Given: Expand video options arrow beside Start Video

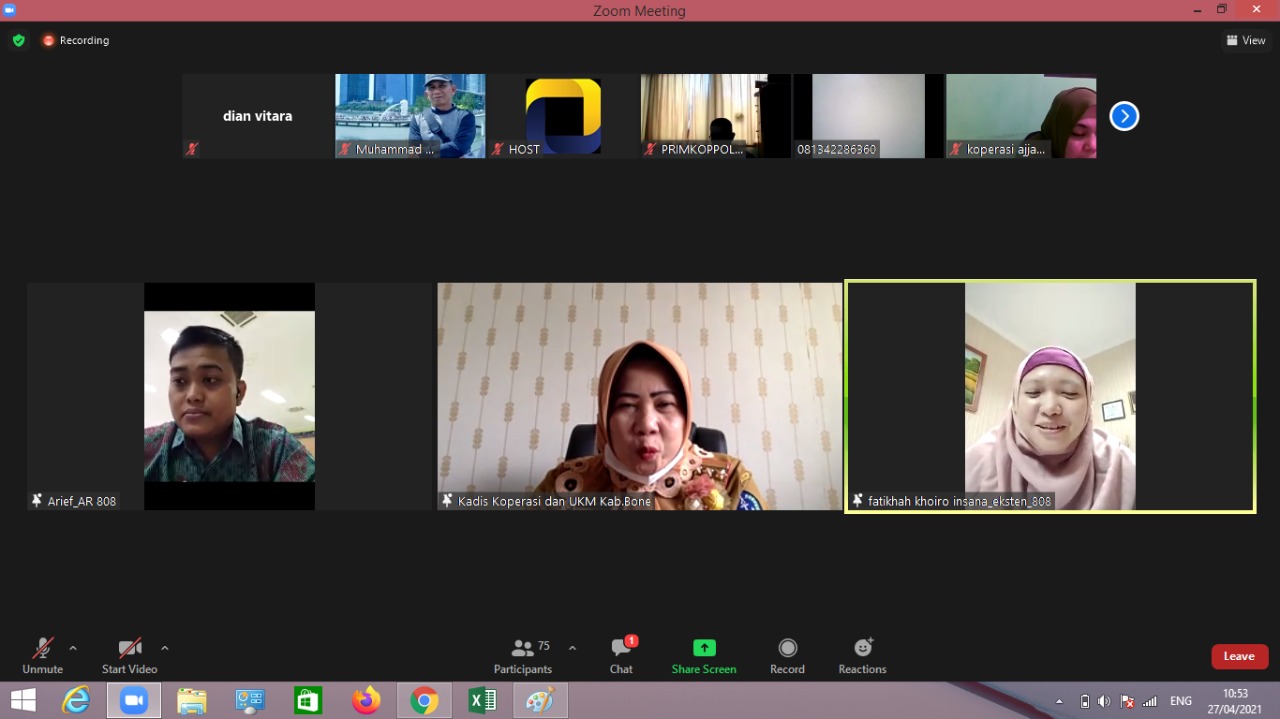Looking at the screenshot, I should pos(165,648).
